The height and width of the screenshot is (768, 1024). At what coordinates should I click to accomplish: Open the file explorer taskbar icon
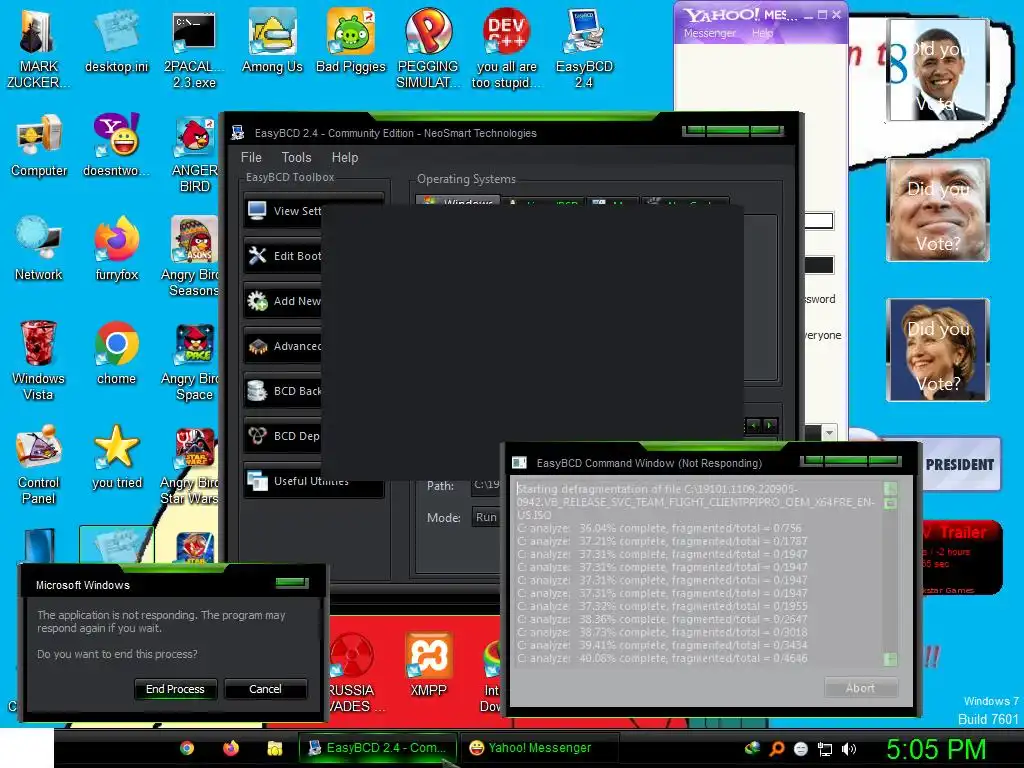[275, 748]
